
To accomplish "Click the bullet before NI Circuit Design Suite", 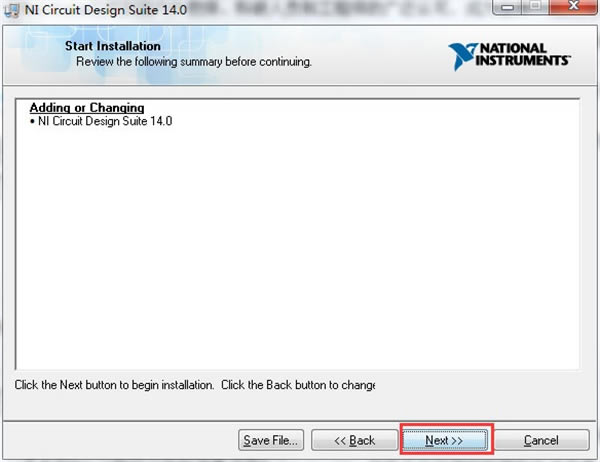I will pyautogui.click(x=33, y=121).
